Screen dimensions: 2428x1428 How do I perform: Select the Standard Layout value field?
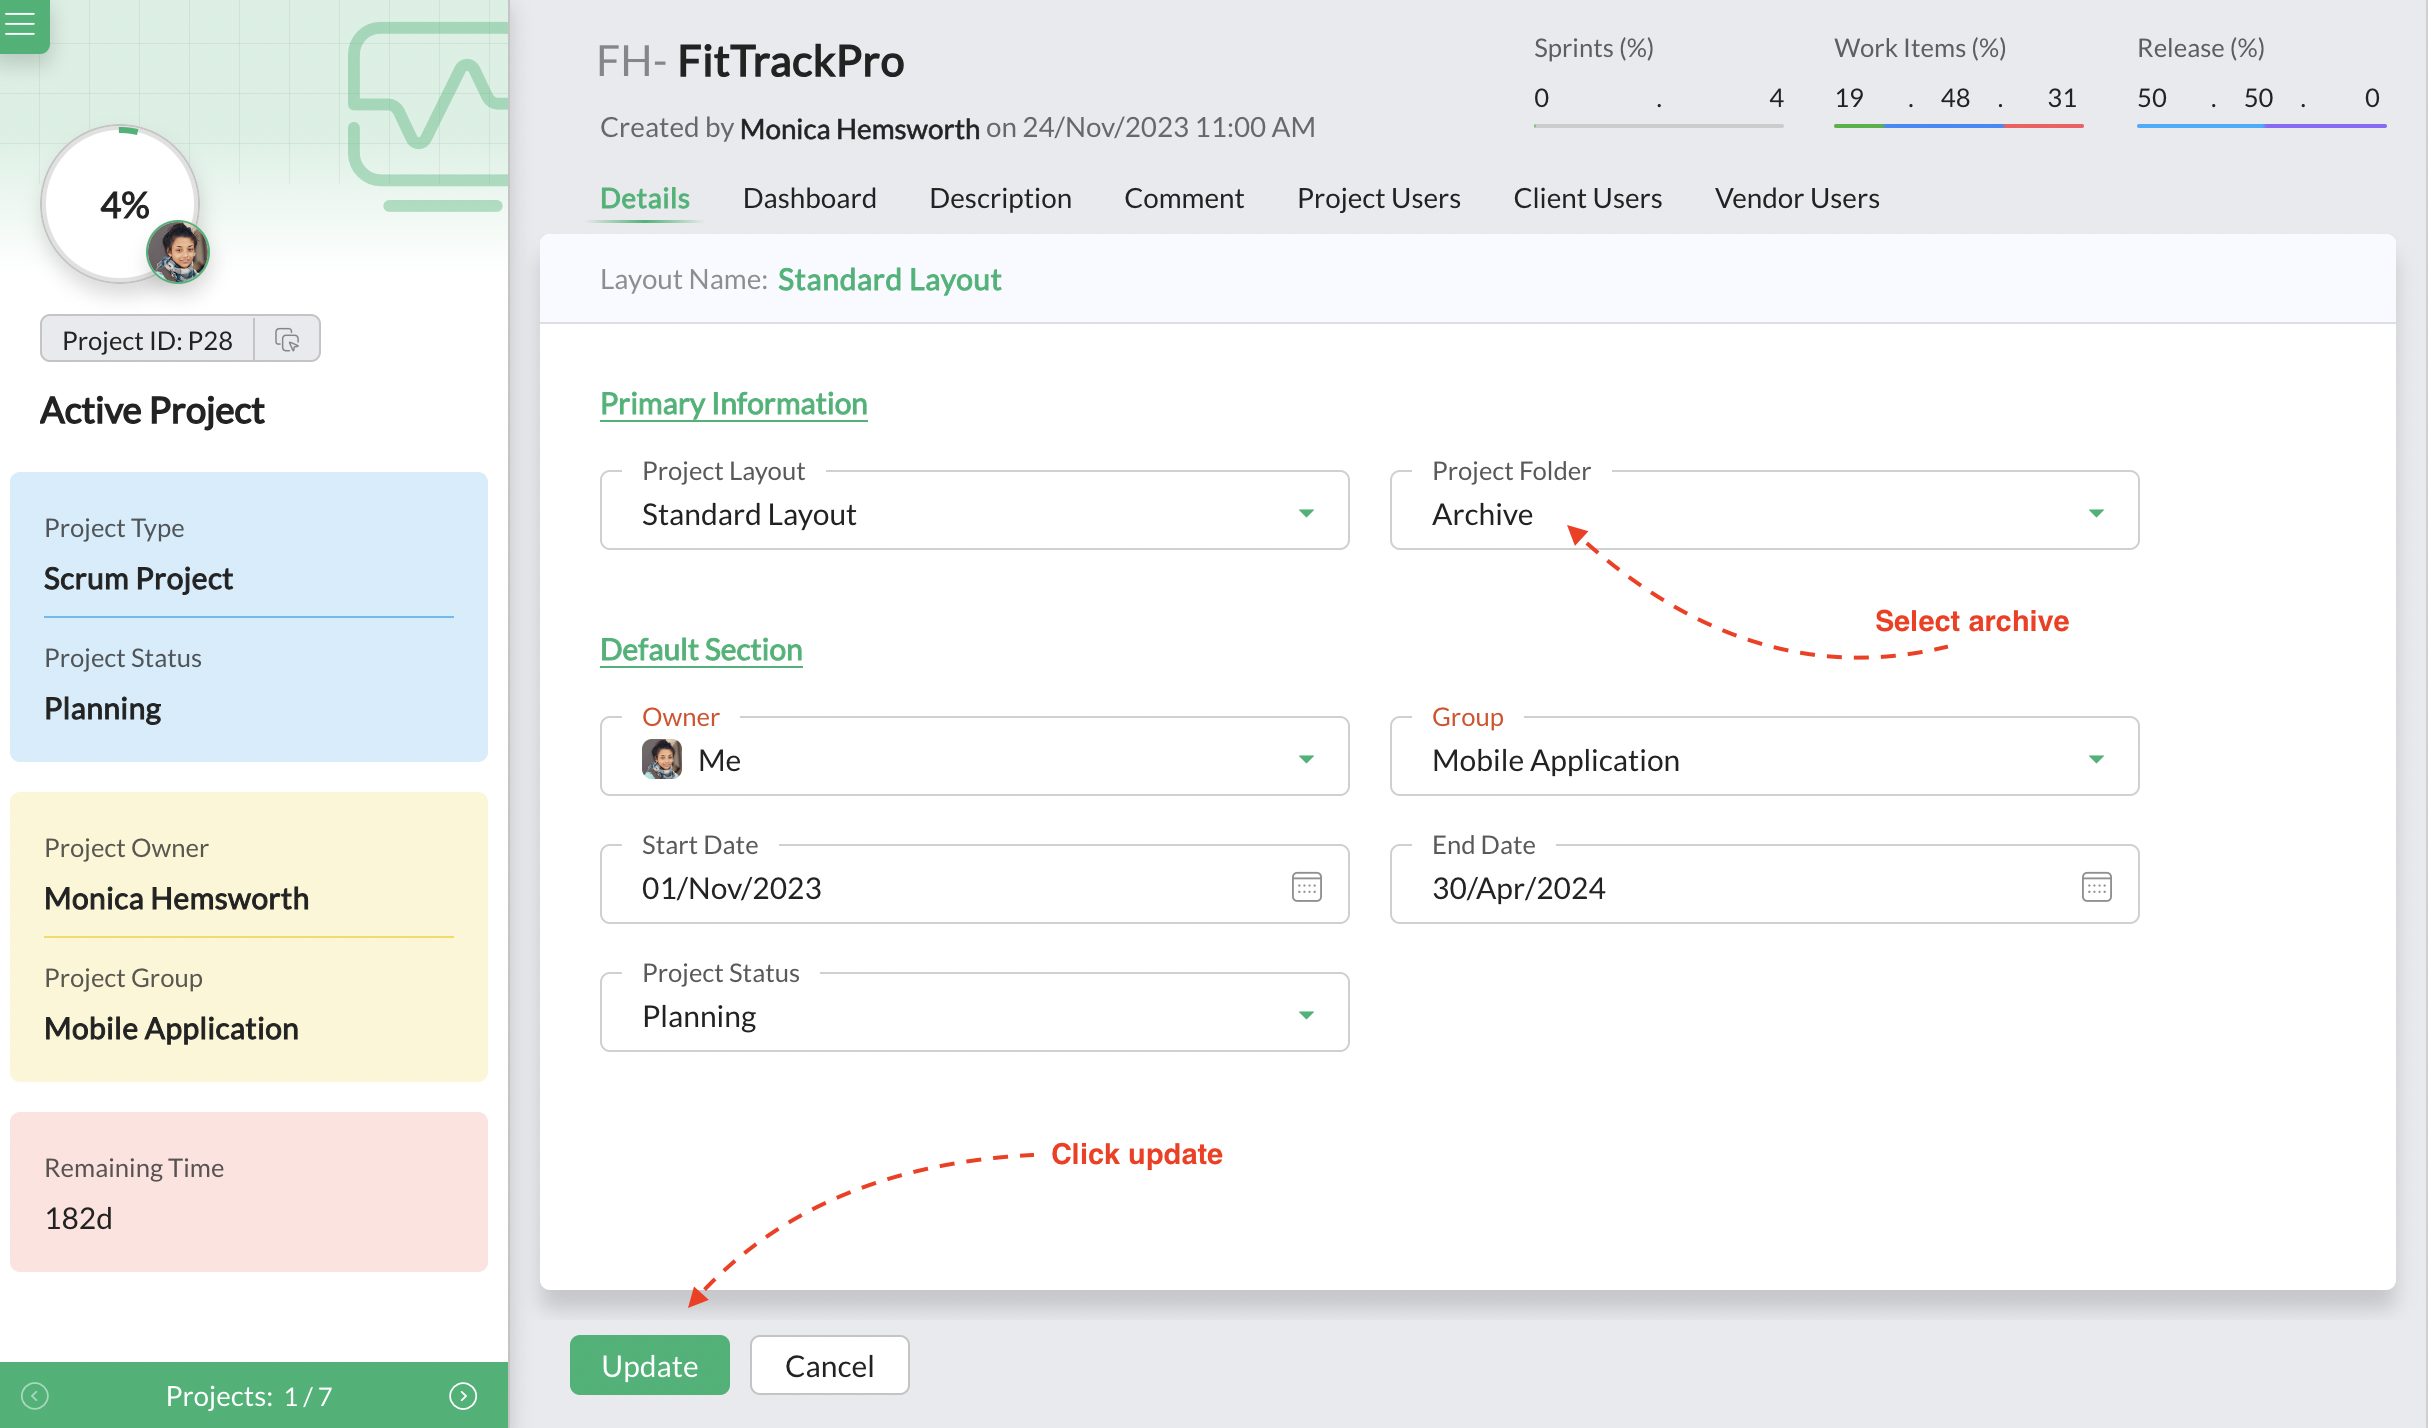[974, 511]
